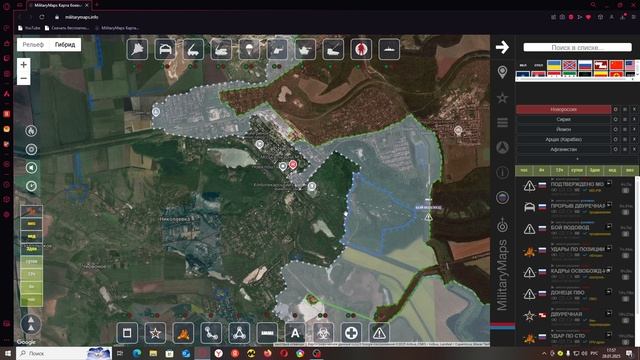The height and width of the screenshot is (360, 640).
Task: Select the aircraft unit icon
Action: coord(137,49)
